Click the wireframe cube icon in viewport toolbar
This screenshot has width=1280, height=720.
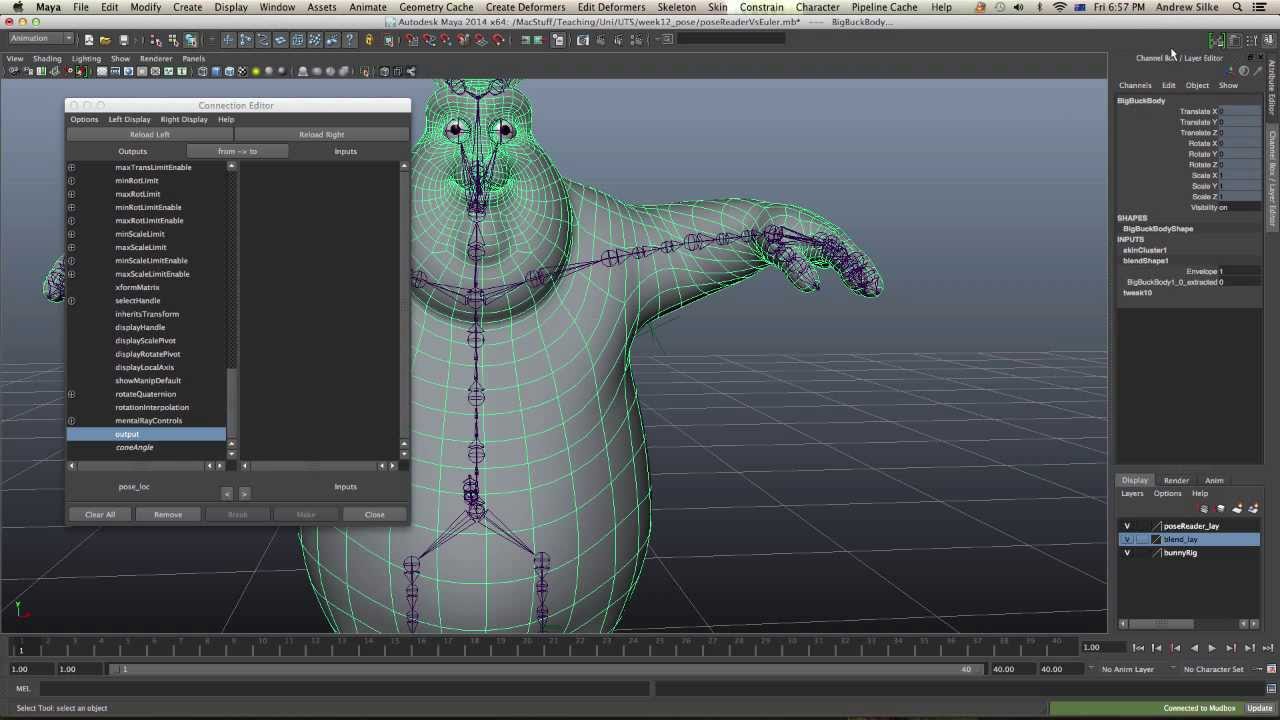[203, 71]
